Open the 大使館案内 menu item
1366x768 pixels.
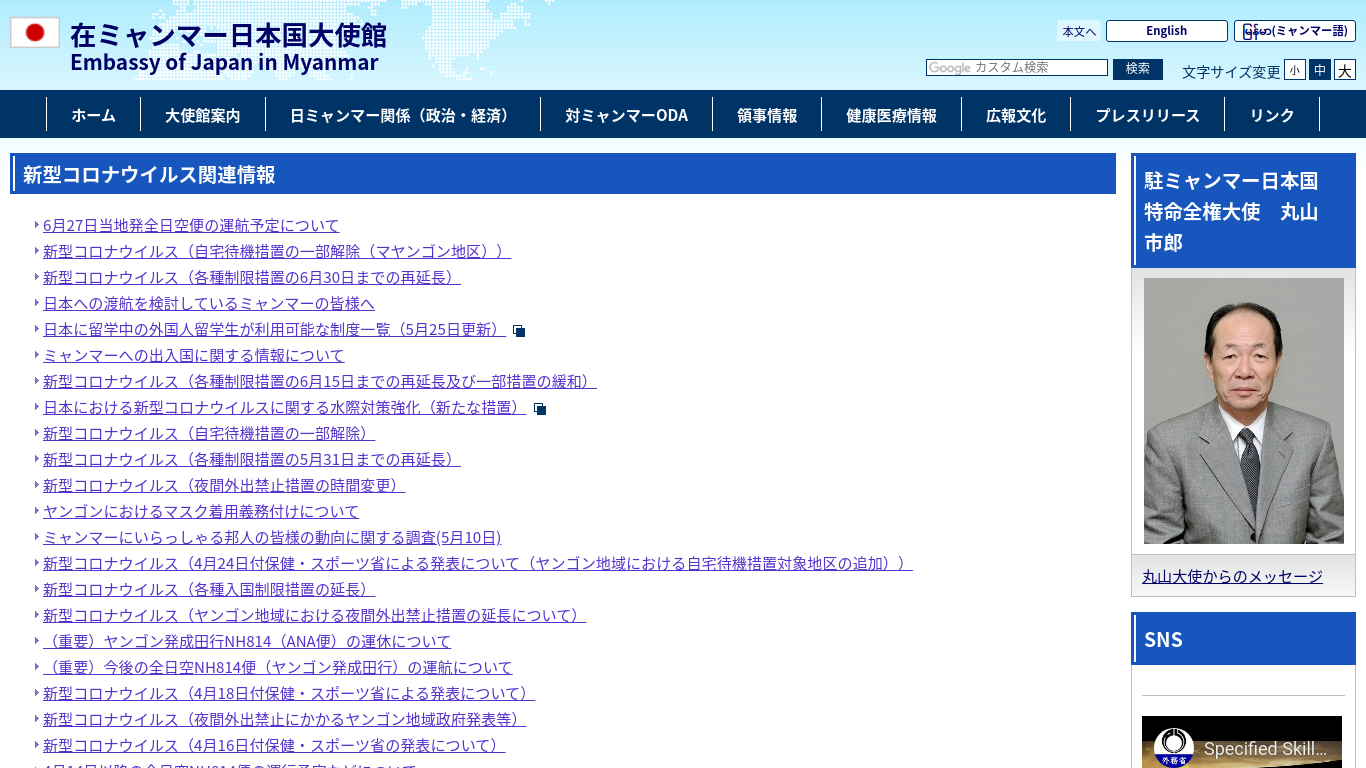click(x=203, y=115)
